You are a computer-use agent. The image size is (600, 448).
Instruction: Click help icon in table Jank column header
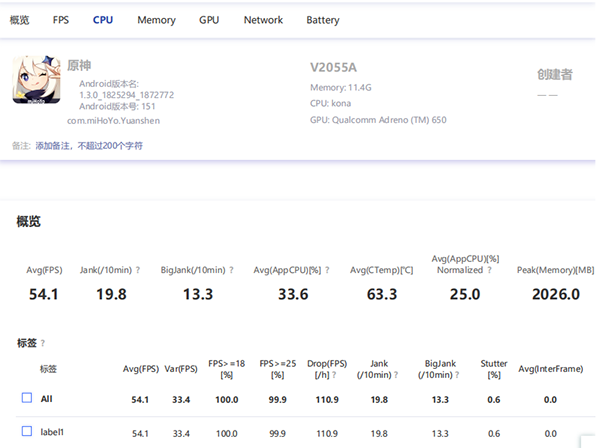coord(397,374)
